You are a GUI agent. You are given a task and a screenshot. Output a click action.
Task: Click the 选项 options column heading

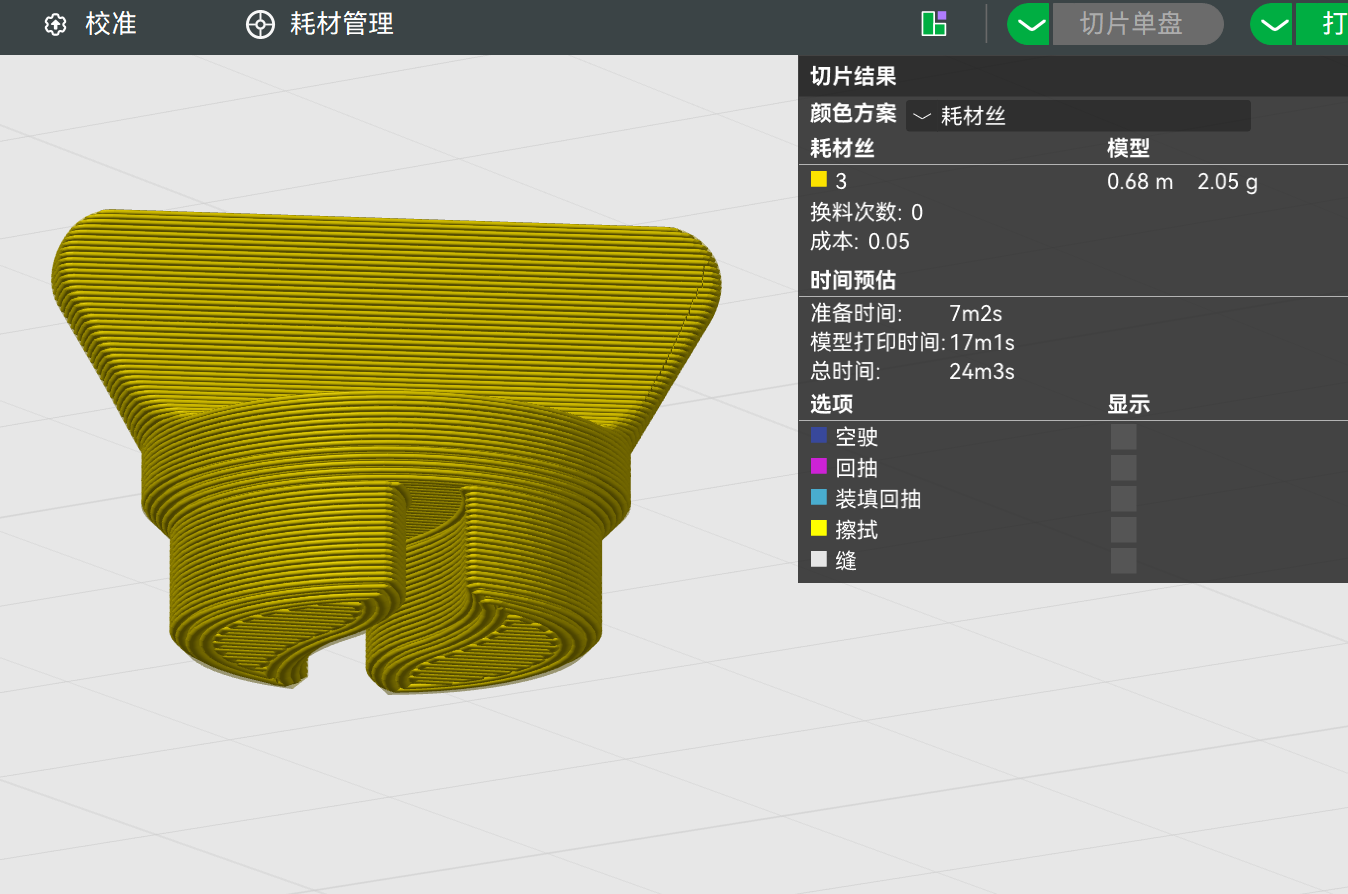pos(831,405)
